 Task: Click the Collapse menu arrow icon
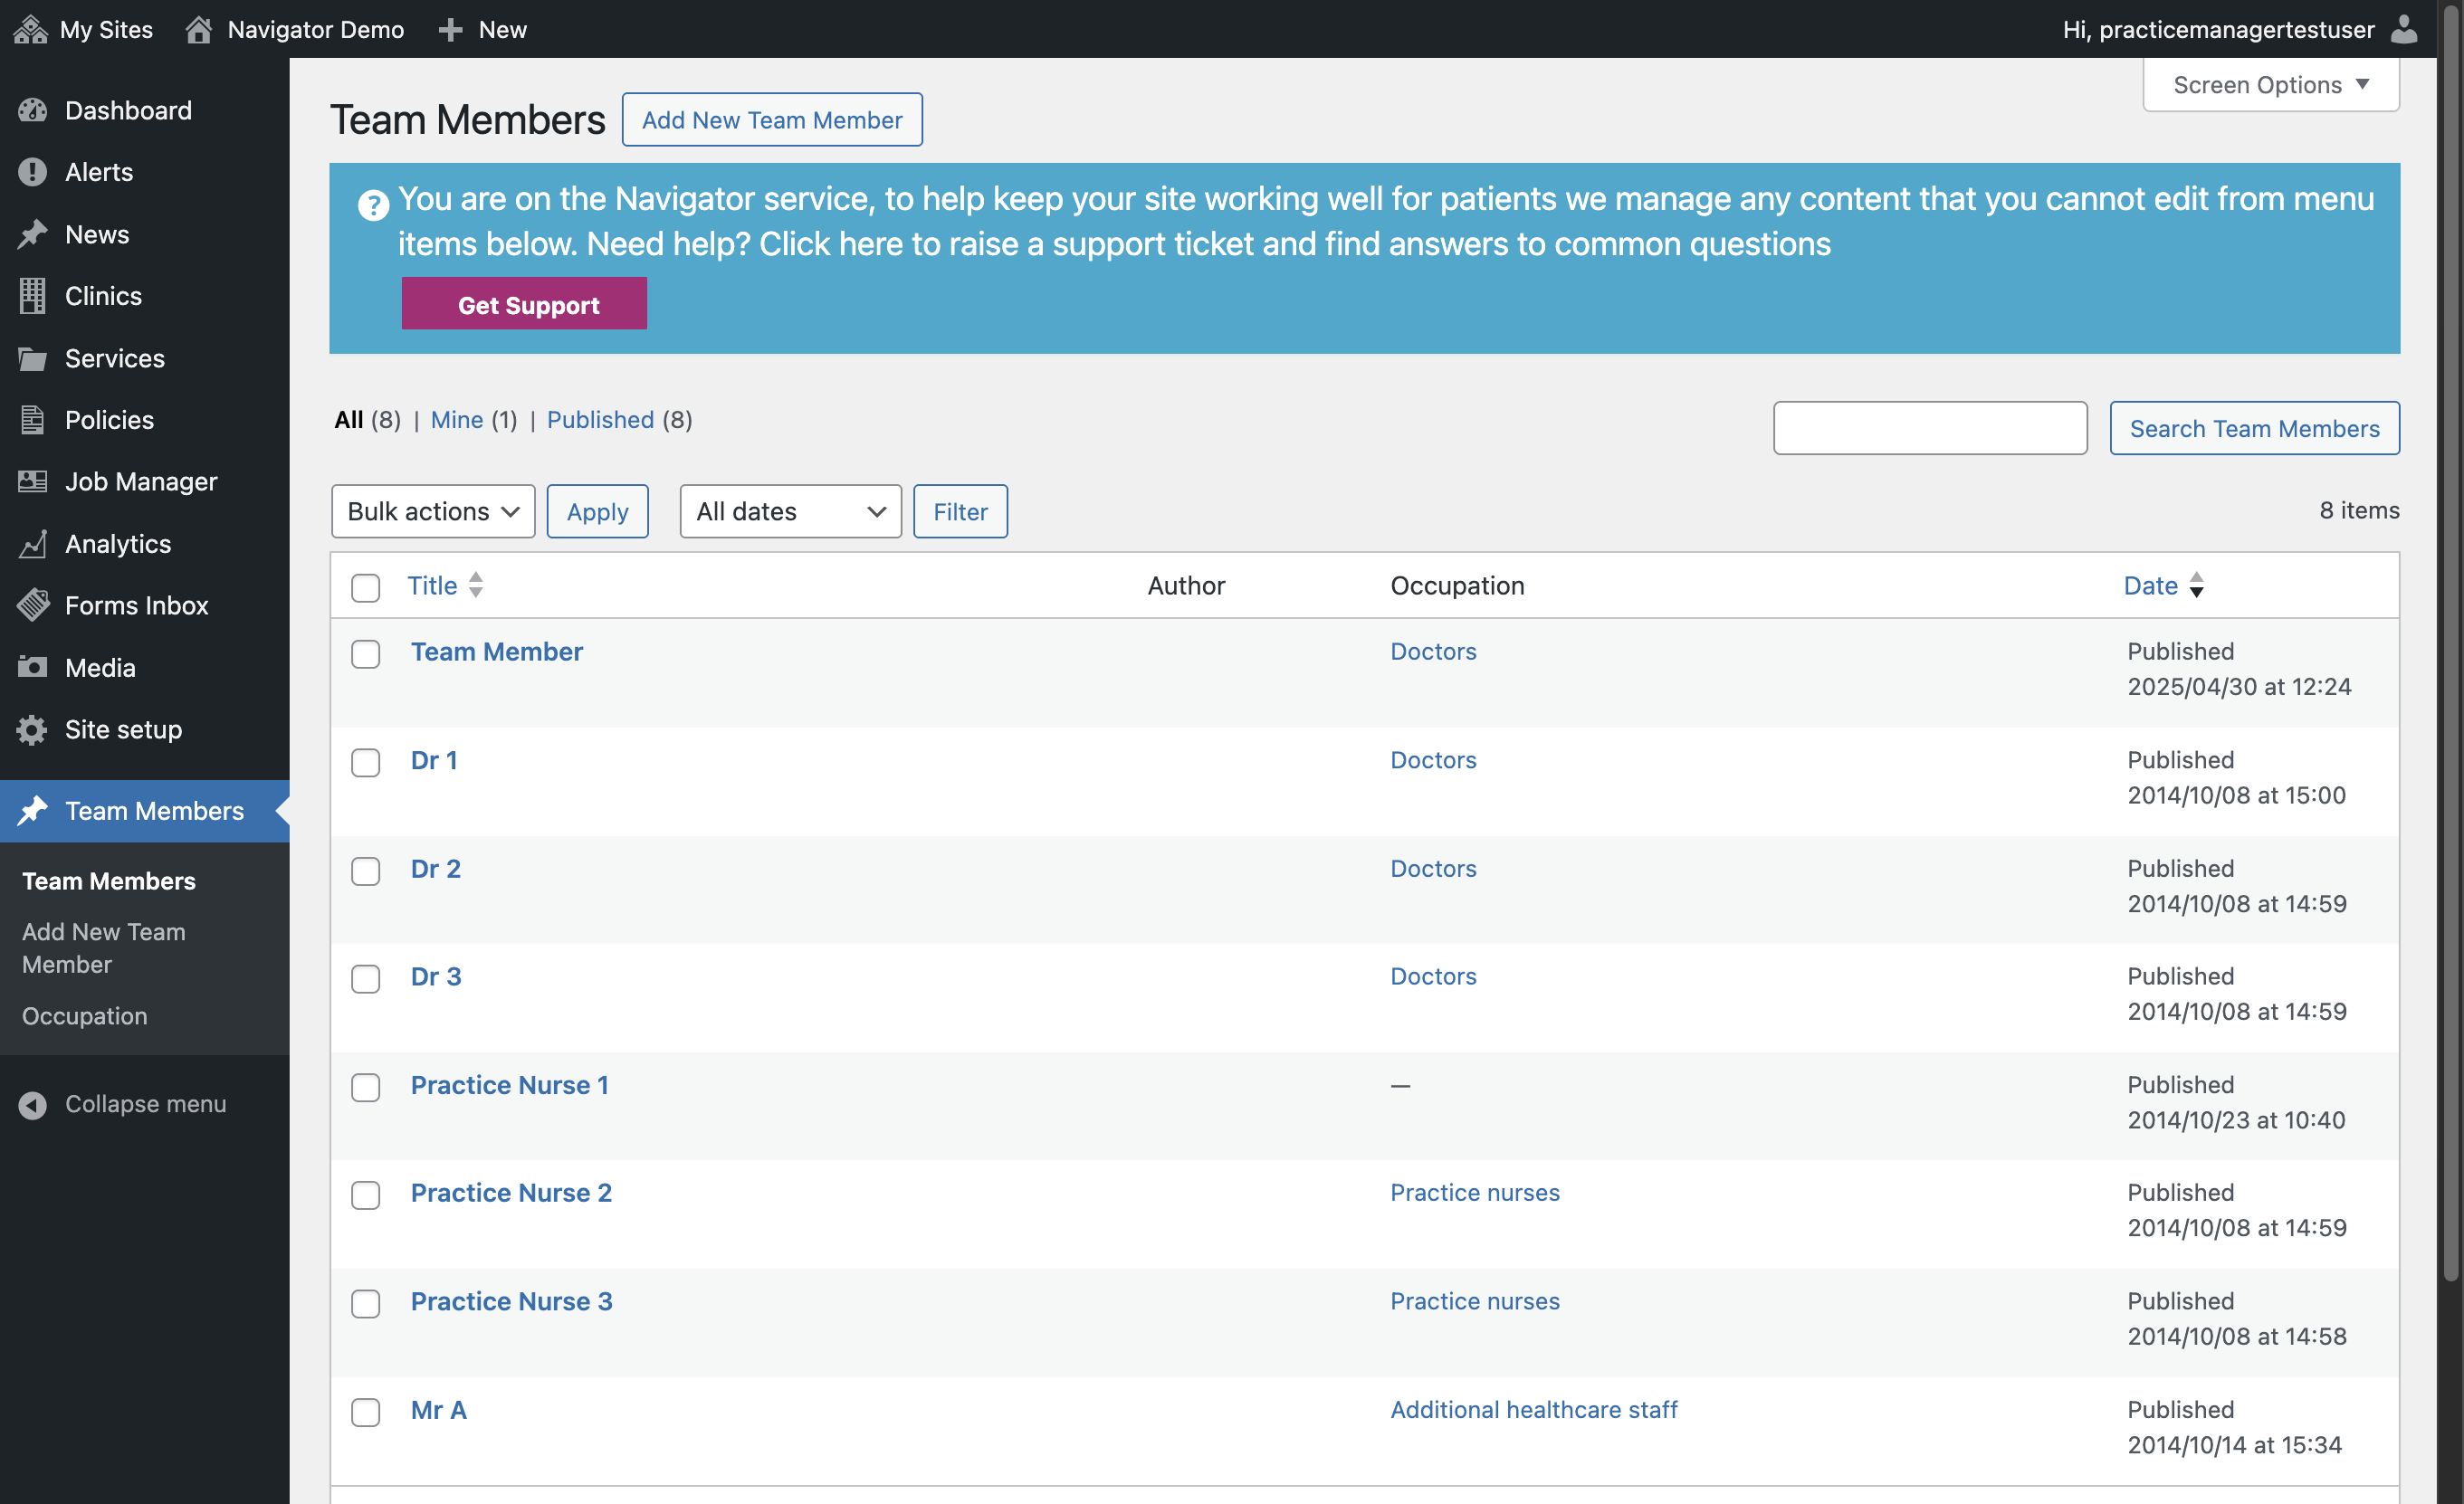pyautogui.click(x=33, y=1105)
